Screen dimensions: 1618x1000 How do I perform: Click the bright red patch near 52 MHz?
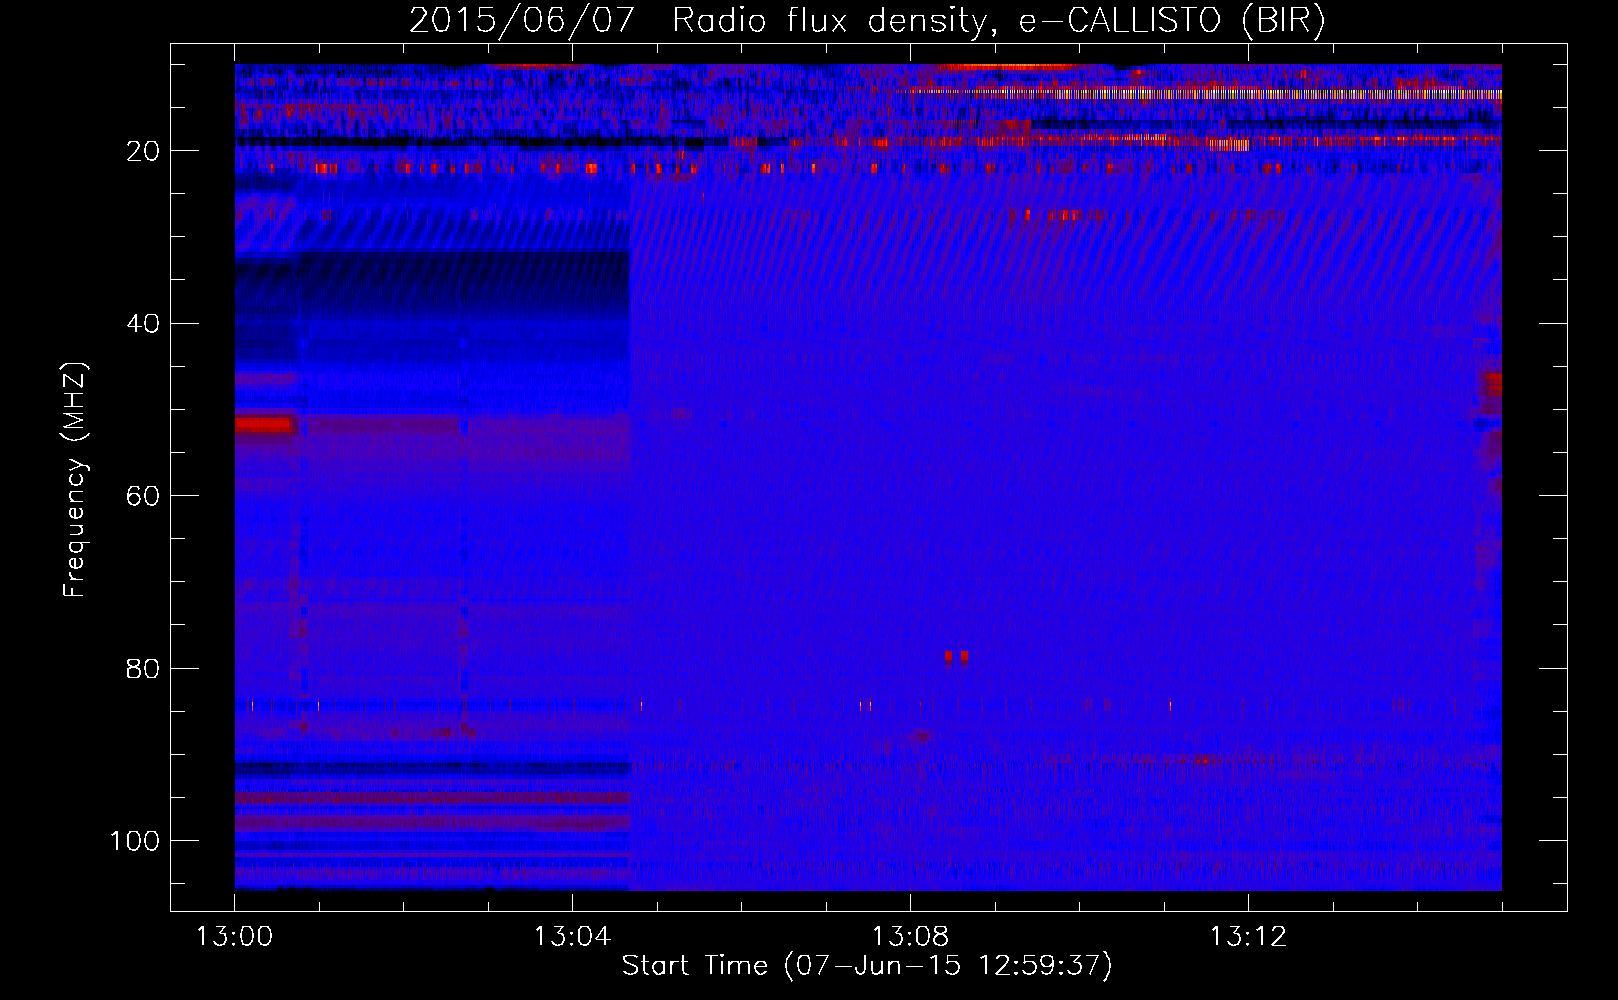tap(263, 425)
